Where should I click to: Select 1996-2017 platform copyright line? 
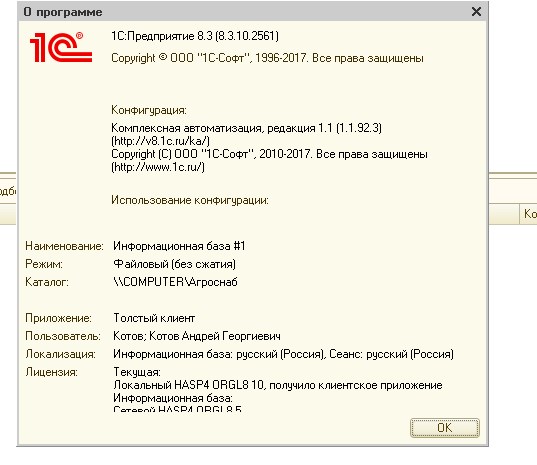267,58
